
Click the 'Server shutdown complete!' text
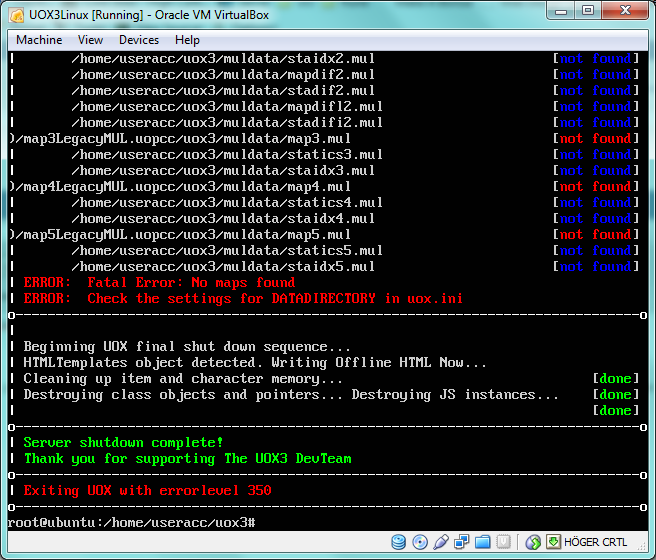click(x=123, y=442)
